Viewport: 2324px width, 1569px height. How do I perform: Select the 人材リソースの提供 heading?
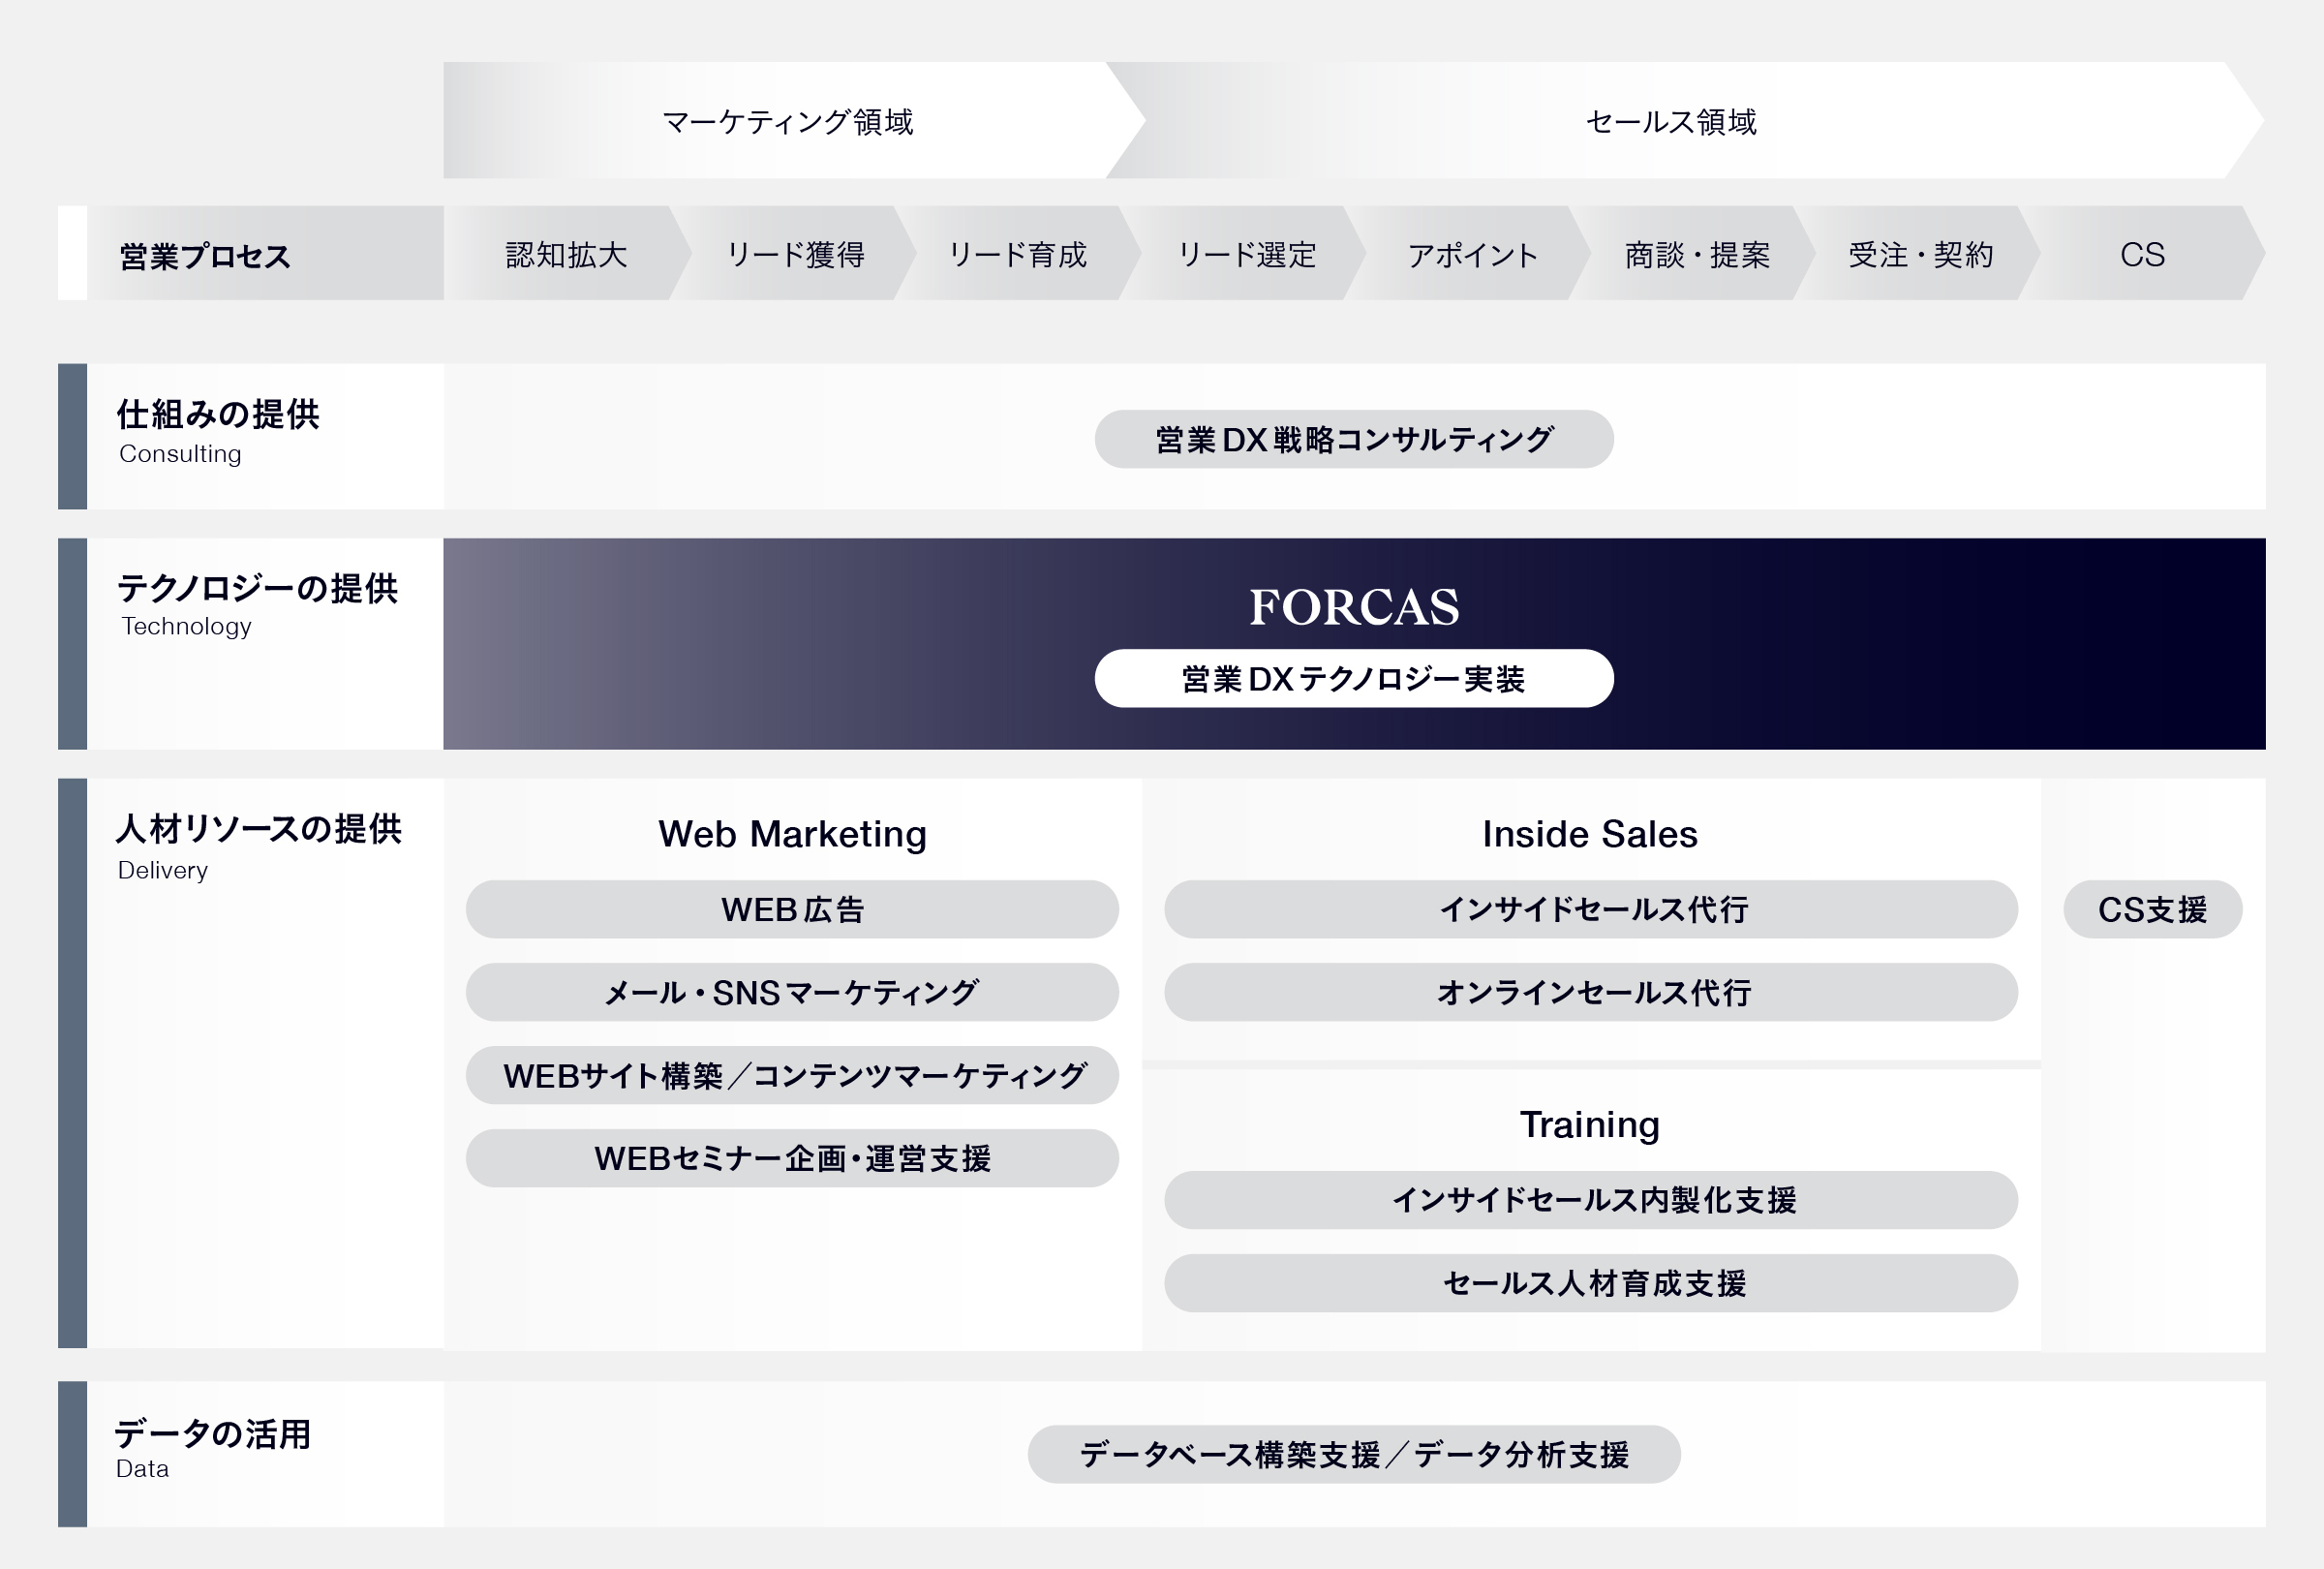click(259, 828)
